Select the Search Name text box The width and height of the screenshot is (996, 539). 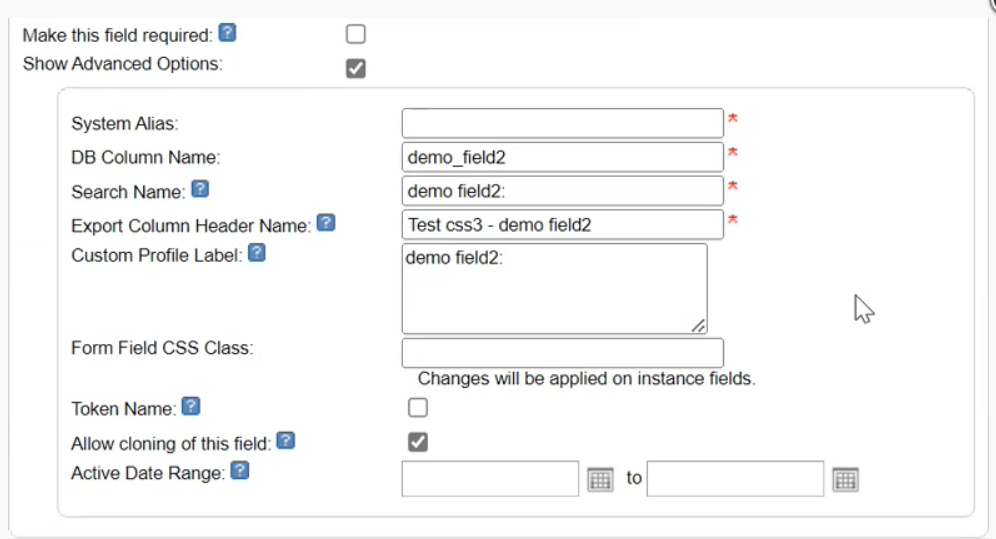[562, 191]
